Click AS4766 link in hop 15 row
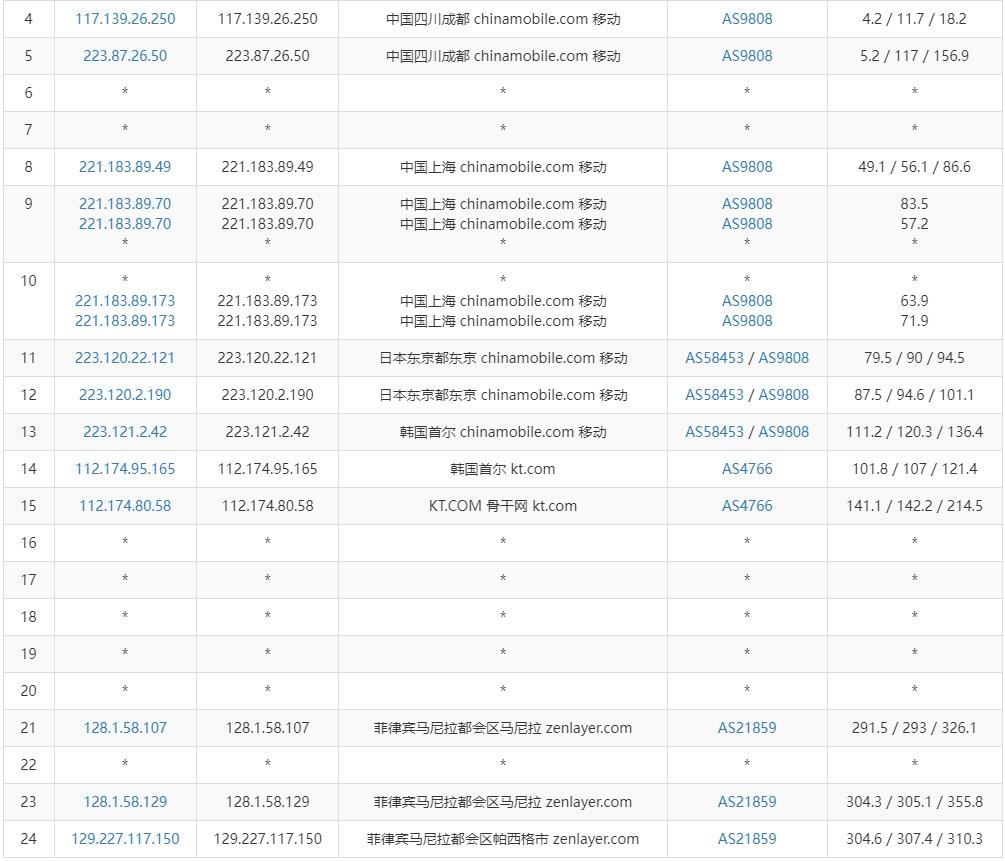 coord(747,506)
